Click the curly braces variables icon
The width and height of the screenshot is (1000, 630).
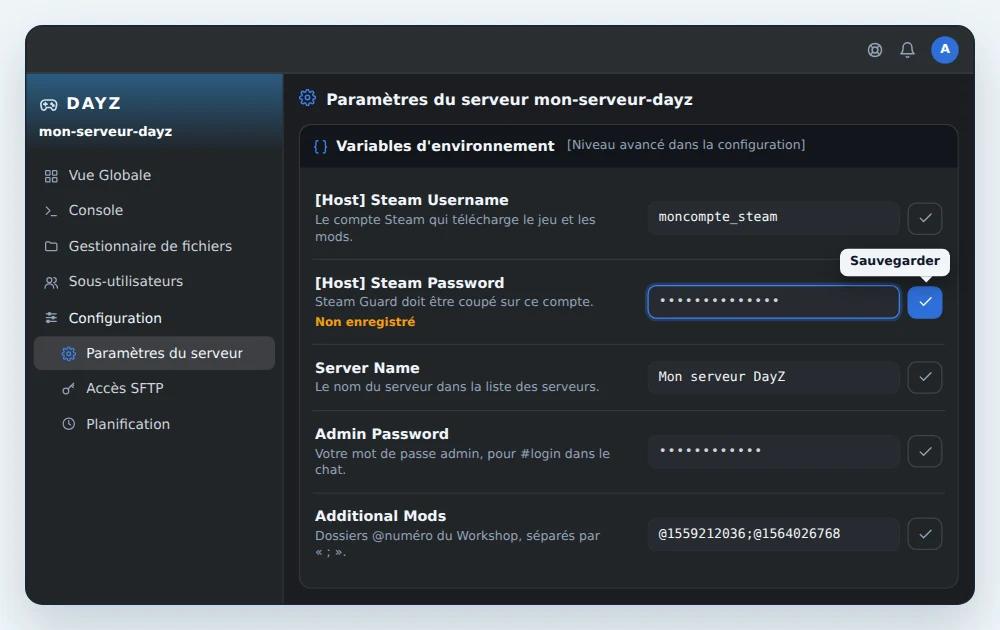[321, 147]
